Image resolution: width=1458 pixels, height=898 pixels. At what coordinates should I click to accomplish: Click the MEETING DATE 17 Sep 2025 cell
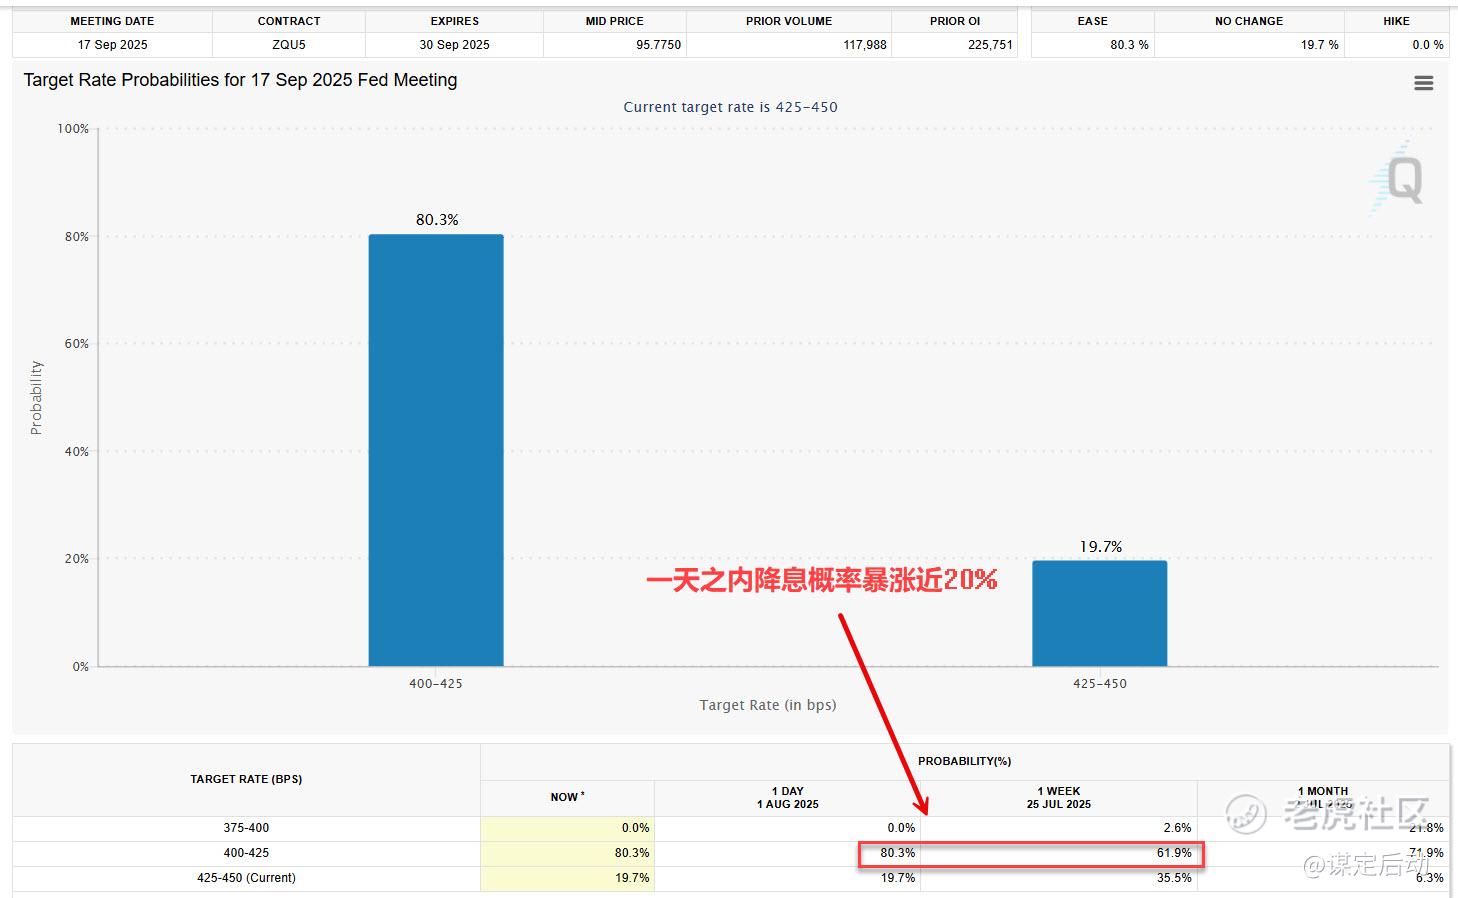[x=112, y=44]
